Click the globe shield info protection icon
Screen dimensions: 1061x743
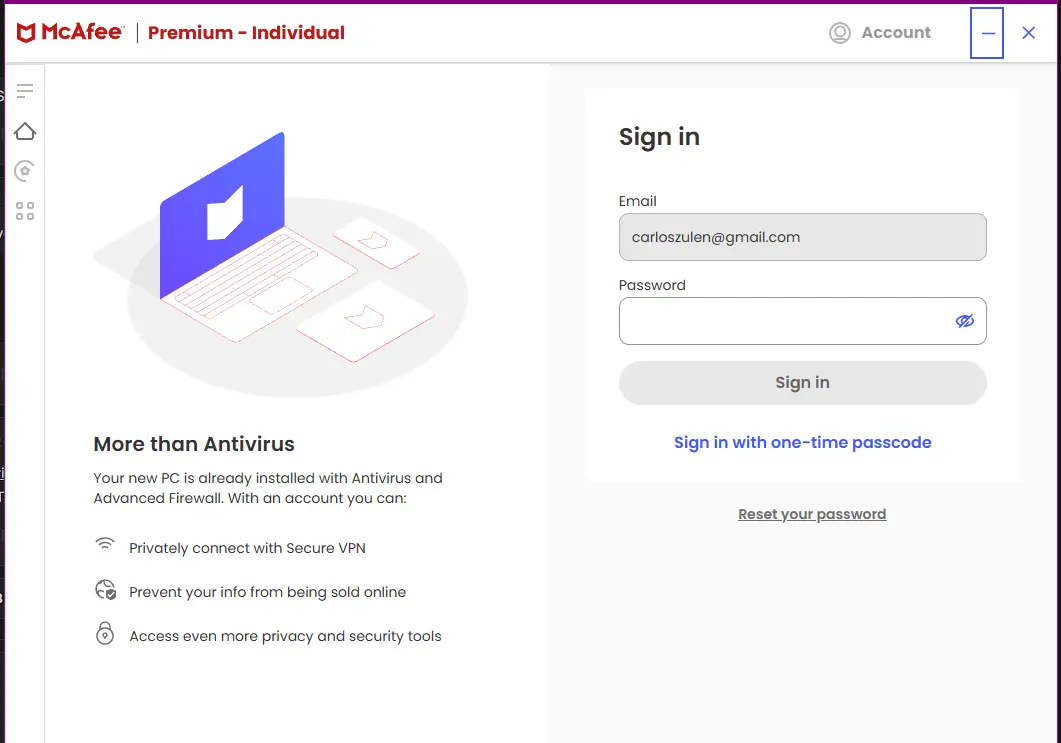(106, 590)
